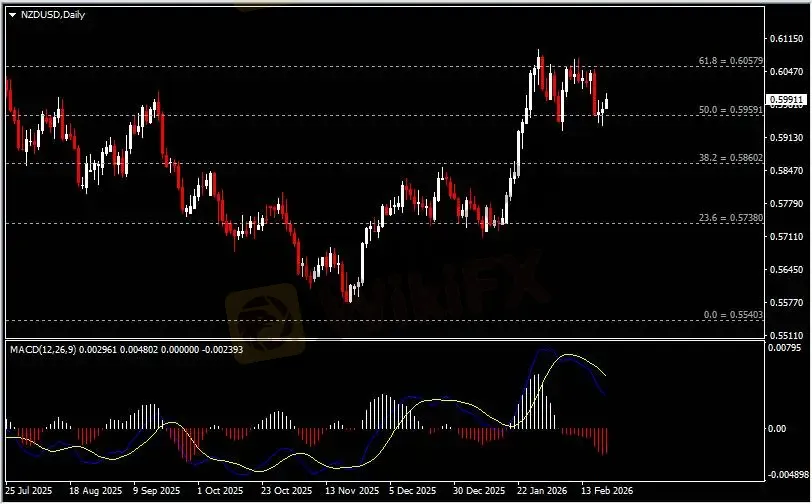Select the 23.6 = 0.57380 Fibonacci label

pyautogui.click(x=730, y=217)
